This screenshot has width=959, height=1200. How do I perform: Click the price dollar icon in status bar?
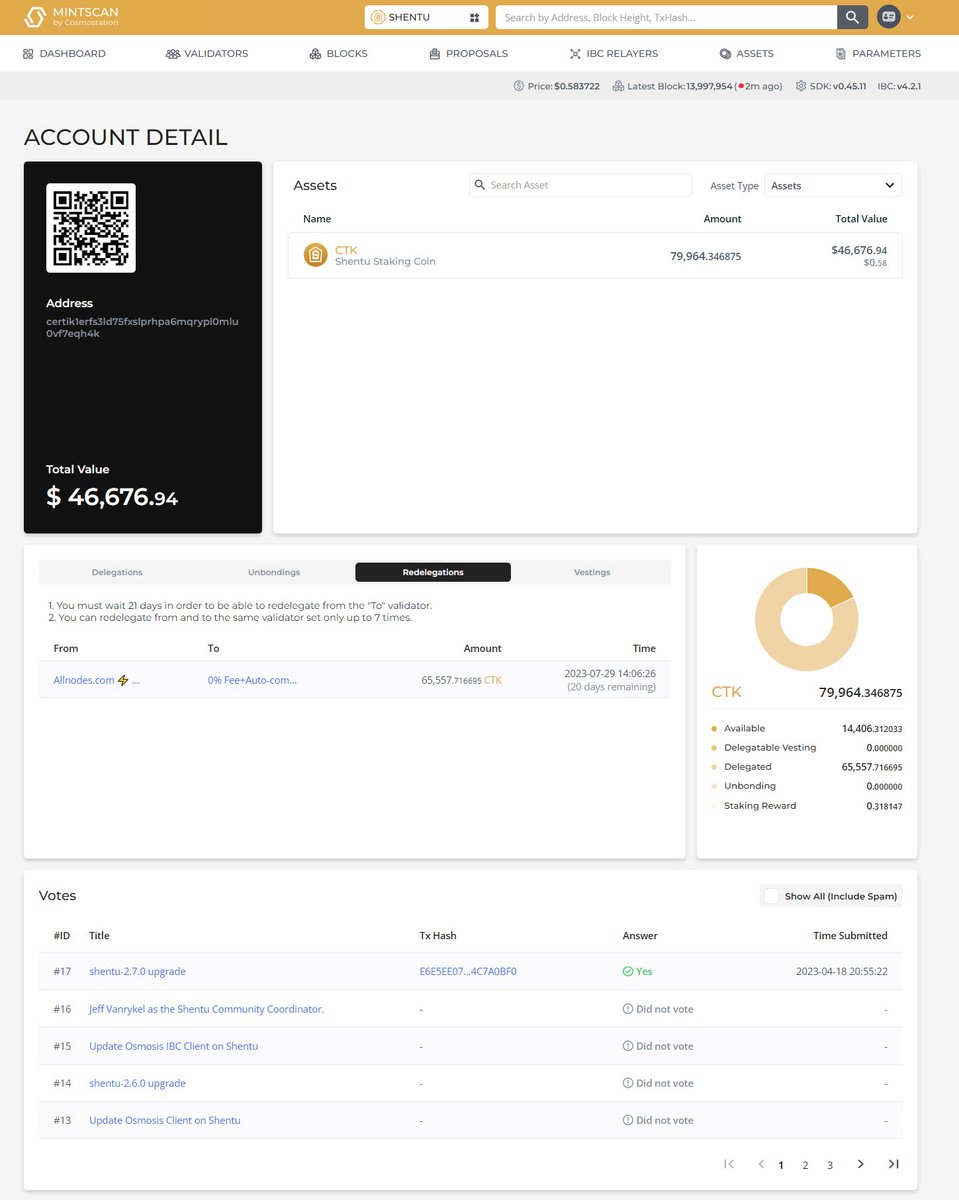518,86
